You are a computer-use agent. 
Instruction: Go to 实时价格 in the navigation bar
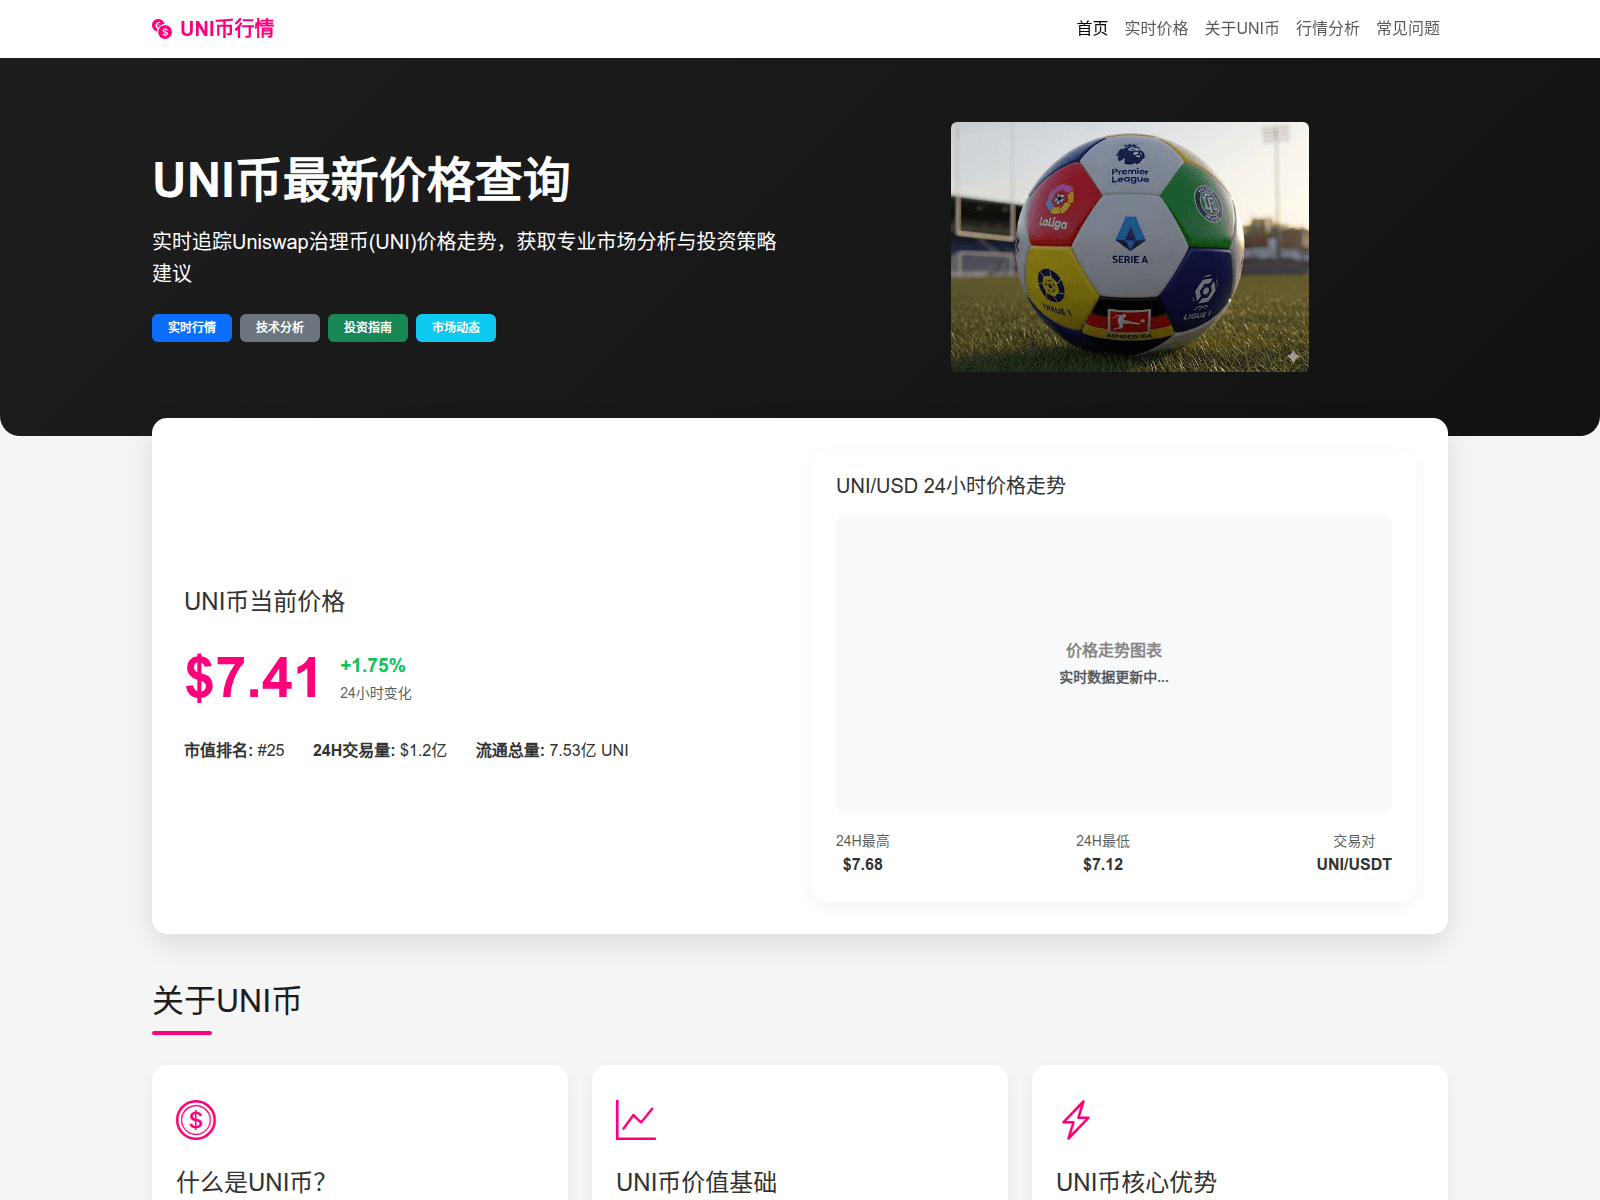(1156, 29)
